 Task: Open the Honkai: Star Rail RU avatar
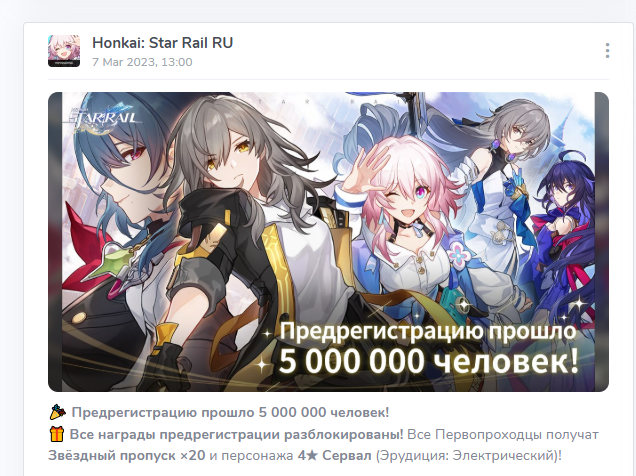64,51
